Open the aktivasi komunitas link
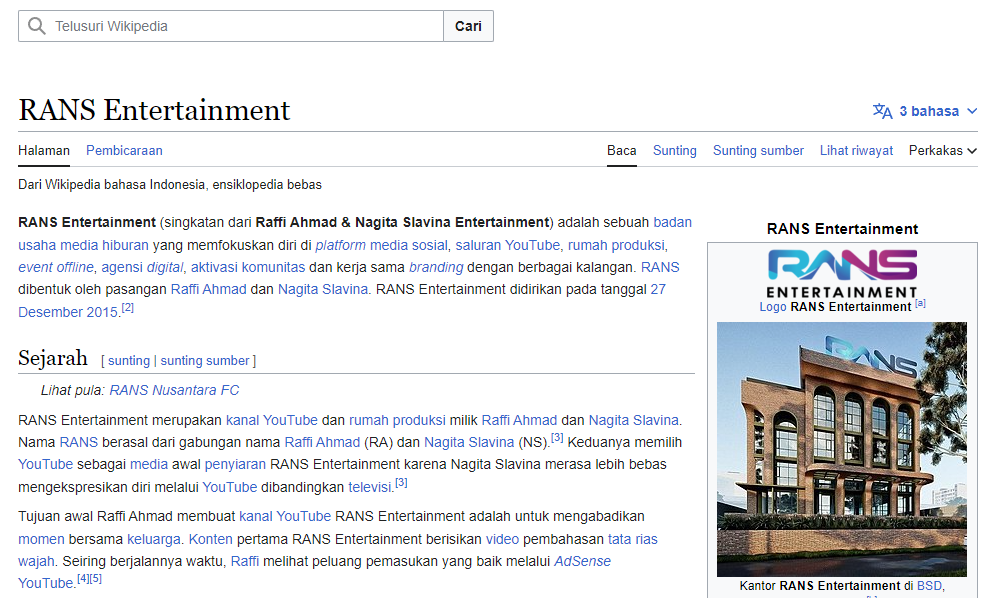The image size is (999, 598). (248, 267)
